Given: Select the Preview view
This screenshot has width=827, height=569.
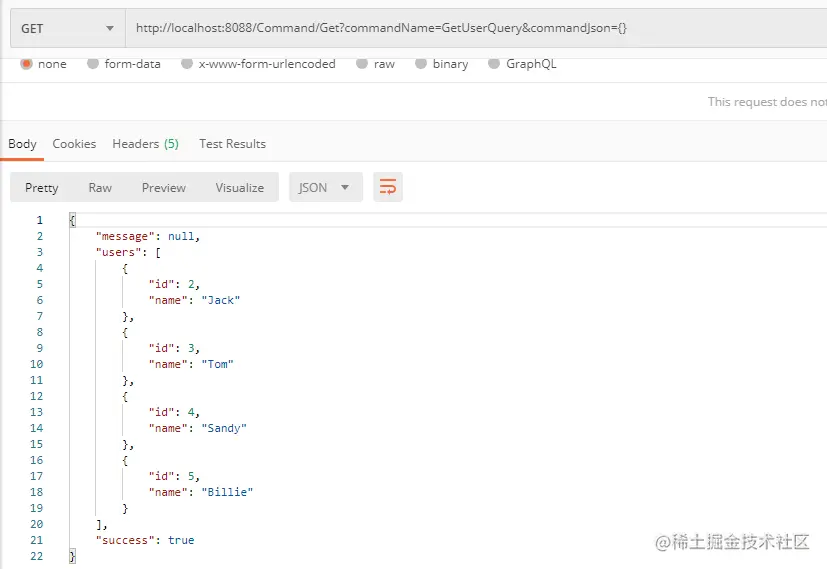Looking at the screenshot, I should click(x=164, y=188).
